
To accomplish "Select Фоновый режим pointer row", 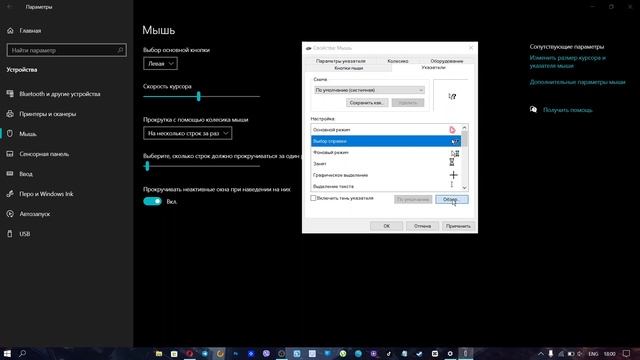I will tap(386, 152).
